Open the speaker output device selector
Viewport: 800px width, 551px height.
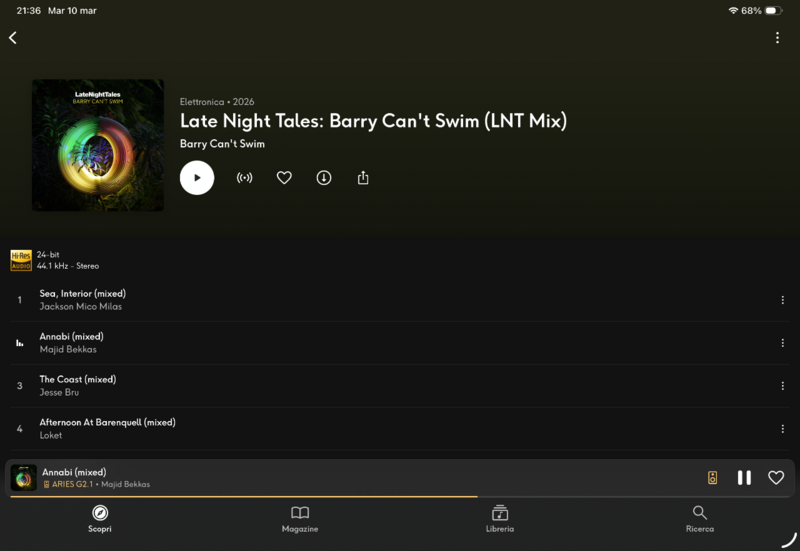[x=712, y=478]
